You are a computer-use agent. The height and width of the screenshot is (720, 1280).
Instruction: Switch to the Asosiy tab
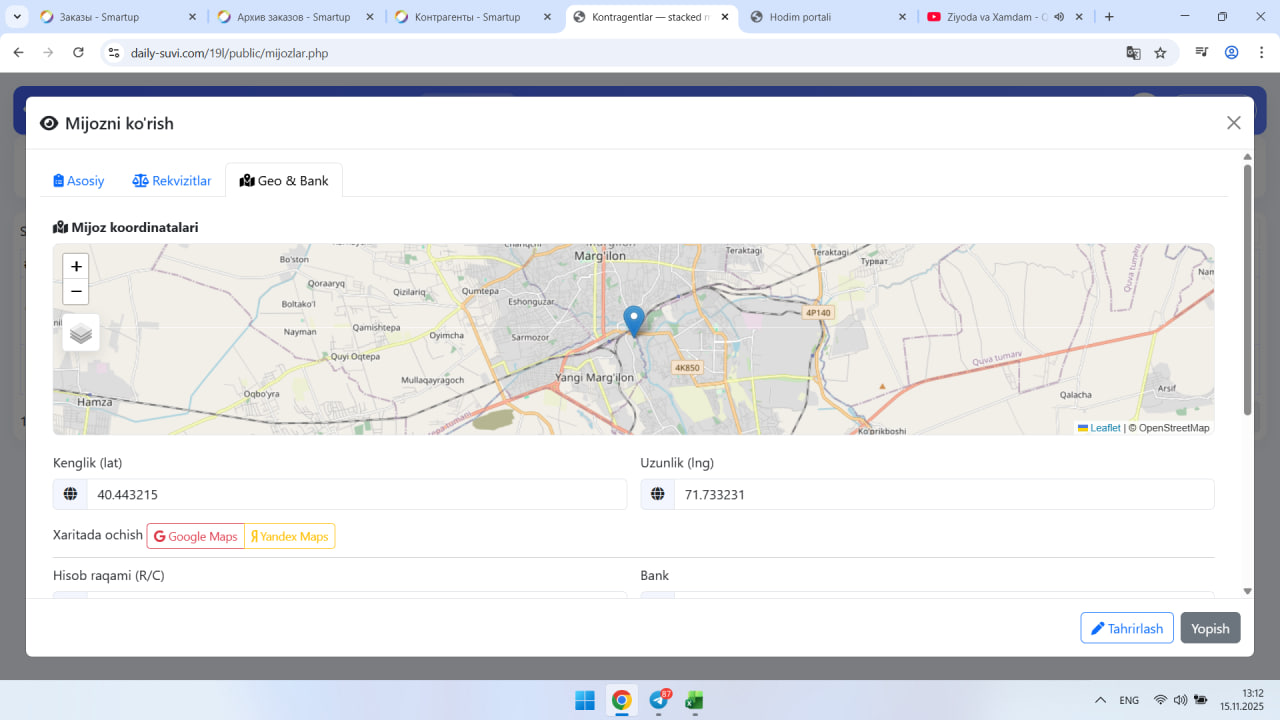point(79,181)
